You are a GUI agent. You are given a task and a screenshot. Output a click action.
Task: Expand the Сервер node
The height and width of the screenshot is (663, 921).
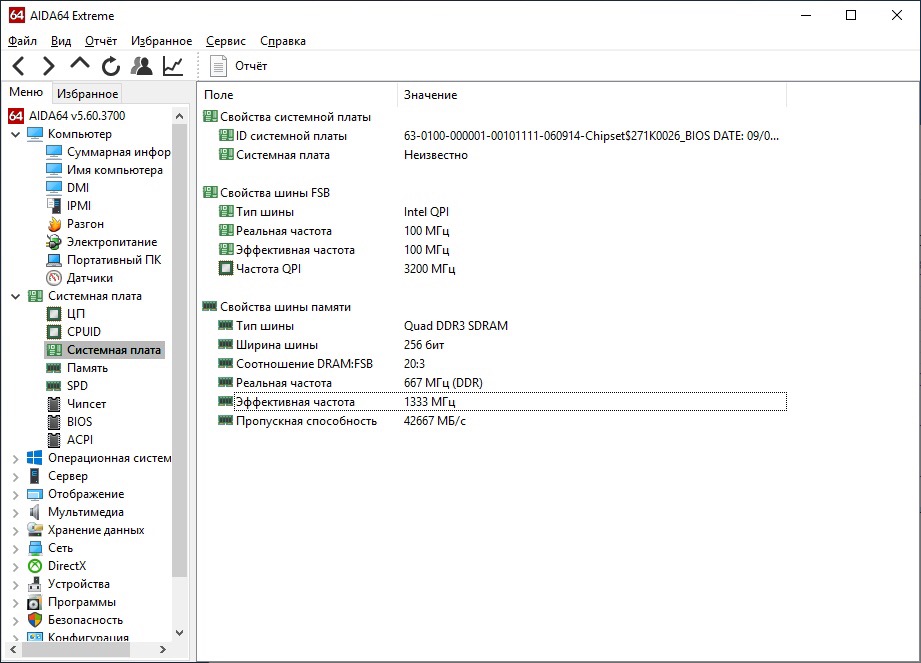[x=15, y=476]
